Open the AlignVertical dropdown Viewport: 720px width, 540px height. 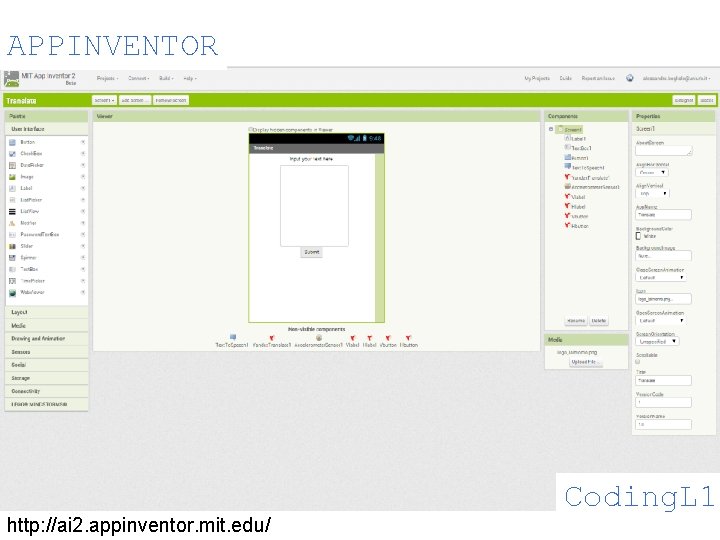point(652,194)
